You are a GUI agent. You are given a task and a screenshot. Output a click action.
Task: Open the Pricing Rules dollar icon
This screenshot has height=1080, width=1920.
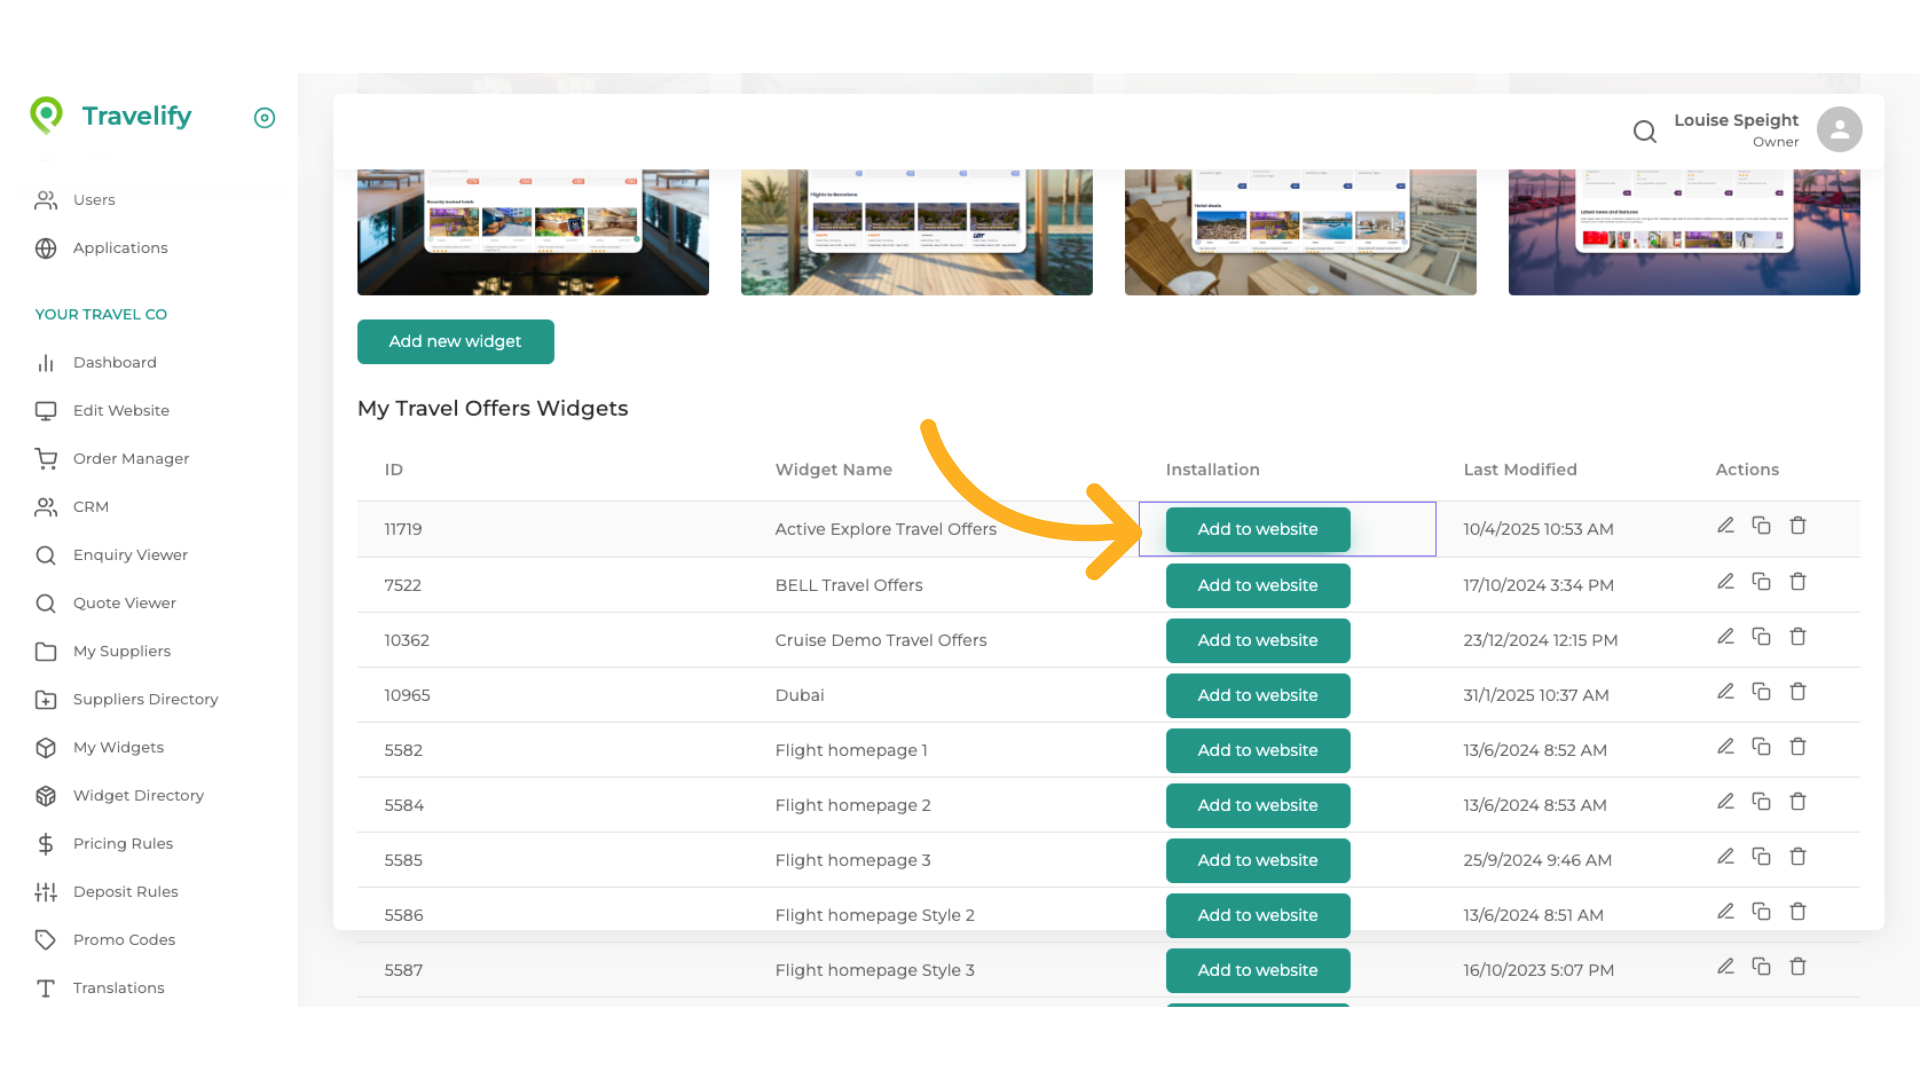point(46,843)
